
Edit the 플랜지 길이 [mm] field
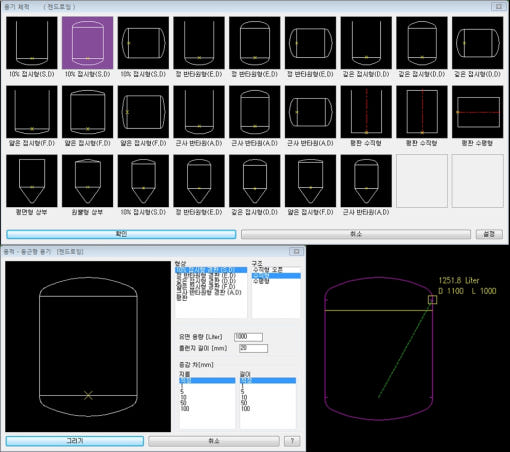[x=253, y=348]
